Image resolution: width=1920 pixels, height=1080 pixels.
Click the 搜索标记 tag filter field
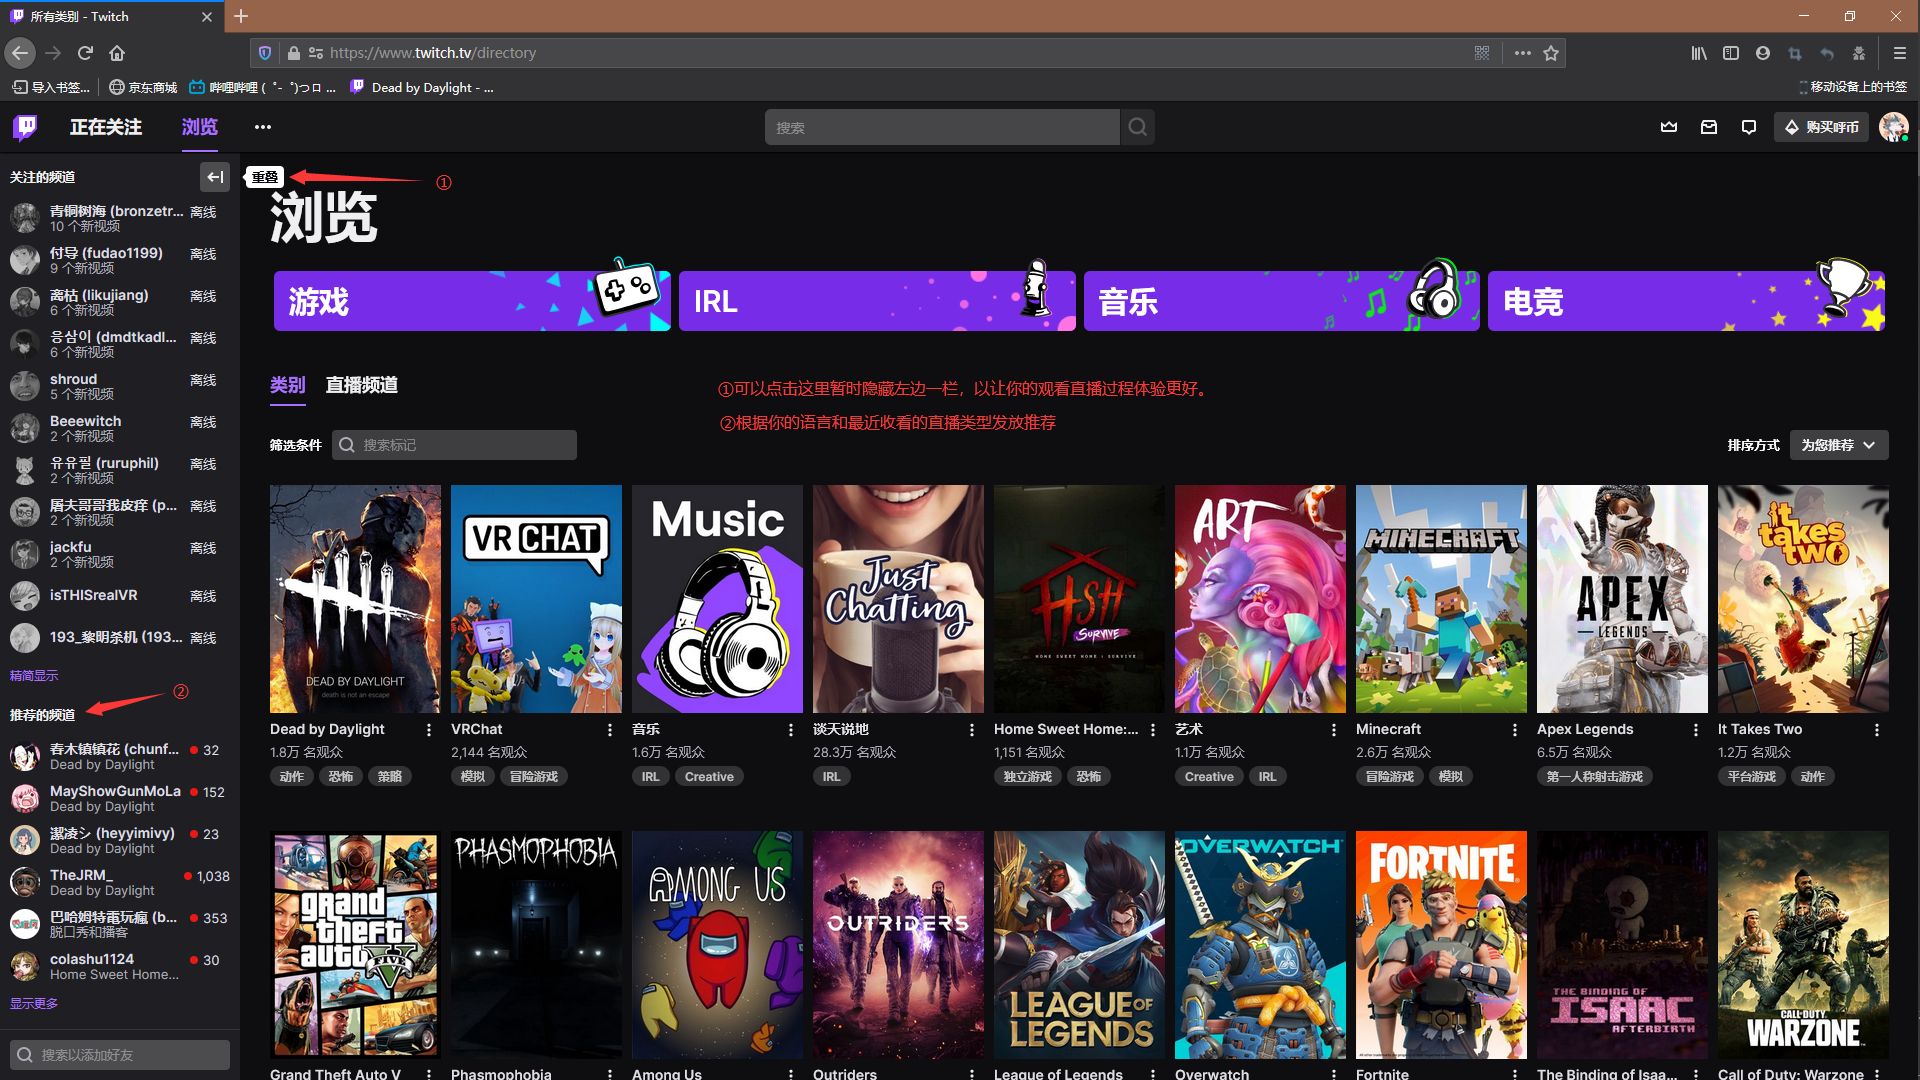455,445
